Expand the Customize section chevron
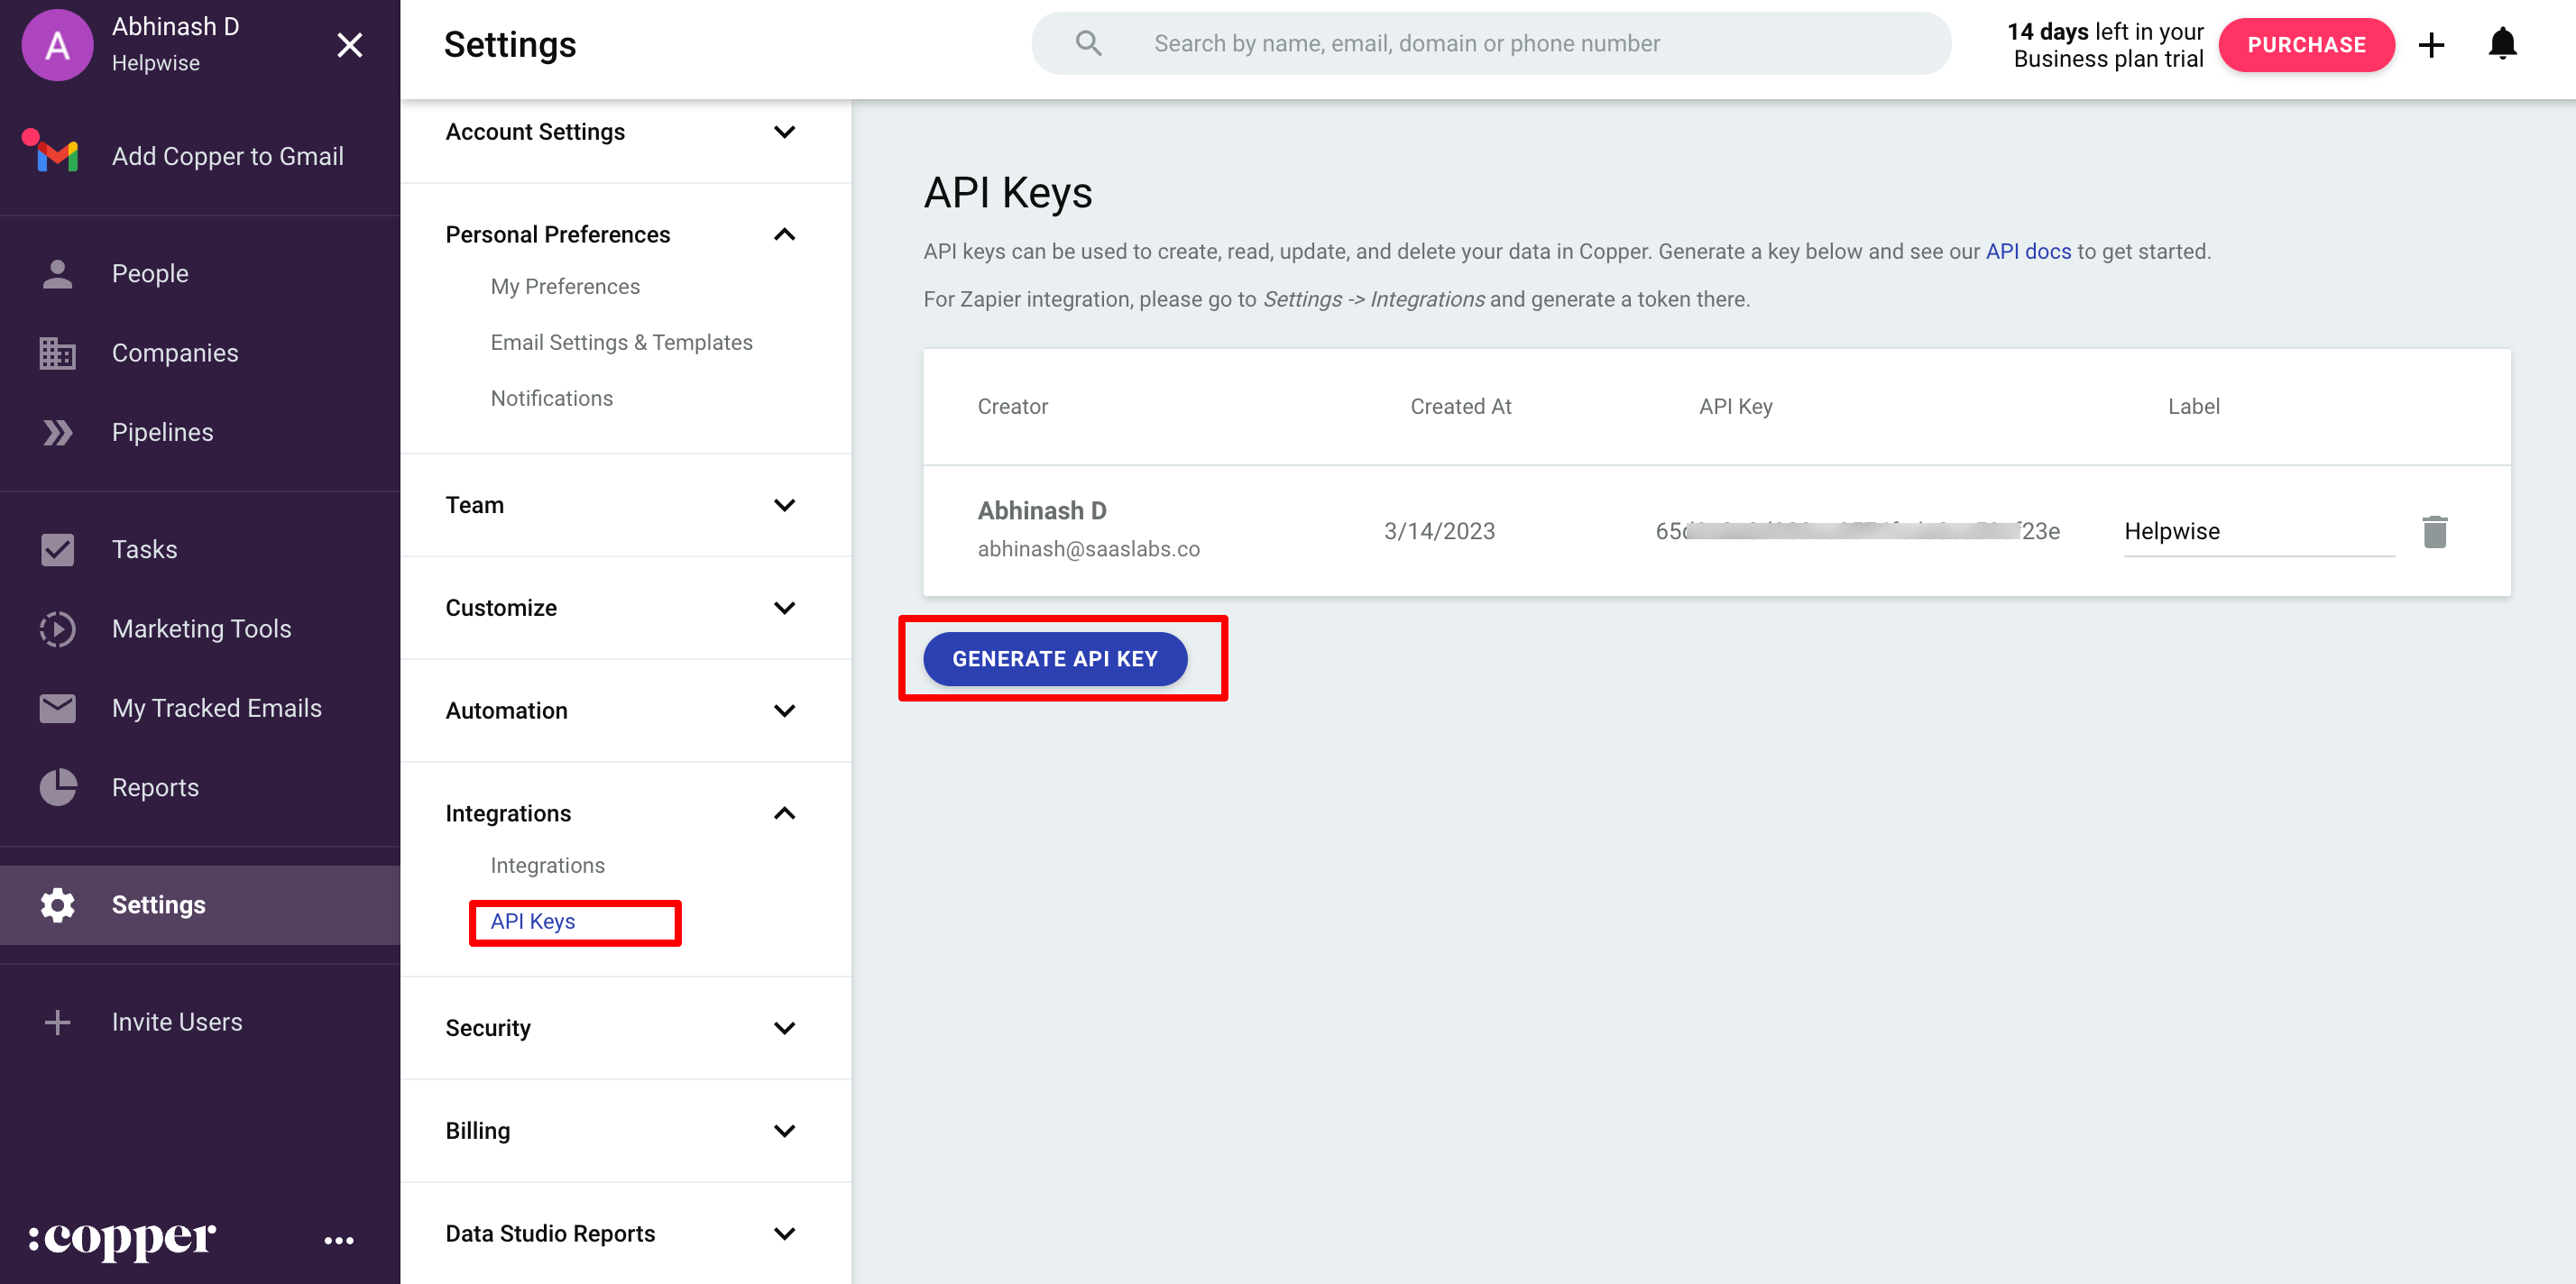Viewport: 2576px width, 1284px height. point(784,608)
